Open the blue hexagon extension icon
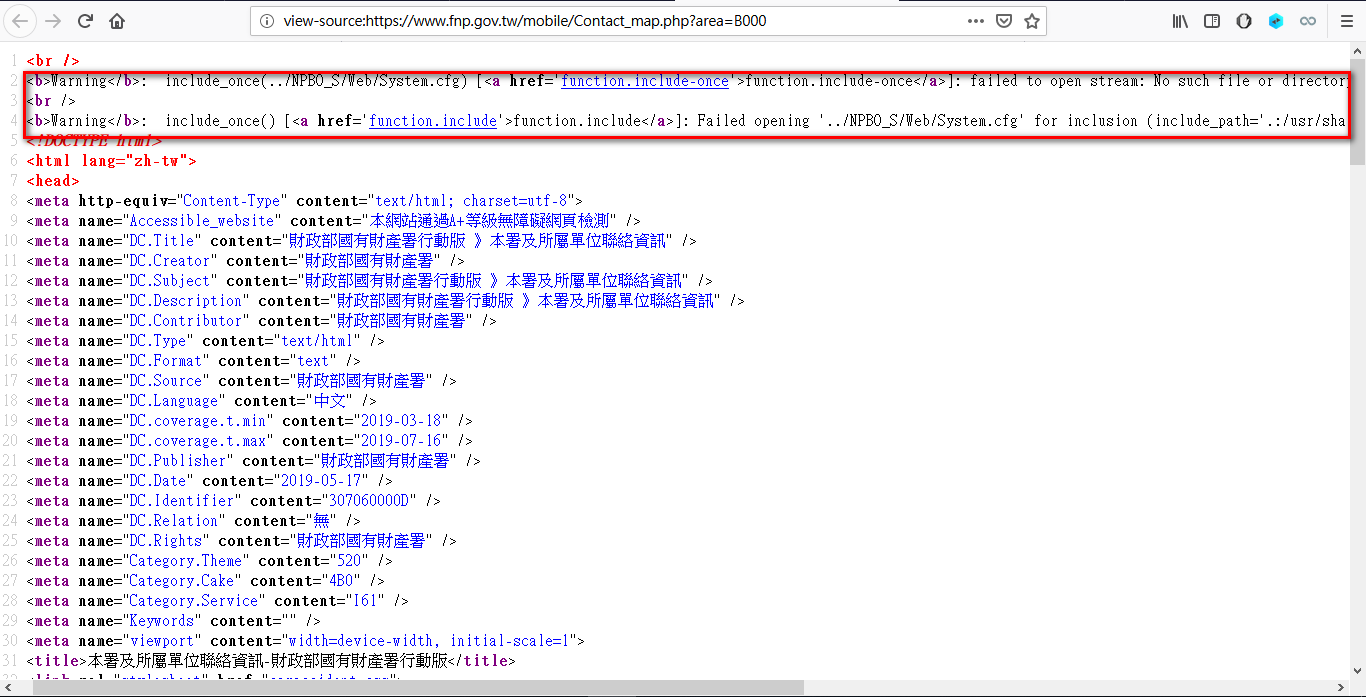Screen dimensions: 1366x697 pos(1276,21)
